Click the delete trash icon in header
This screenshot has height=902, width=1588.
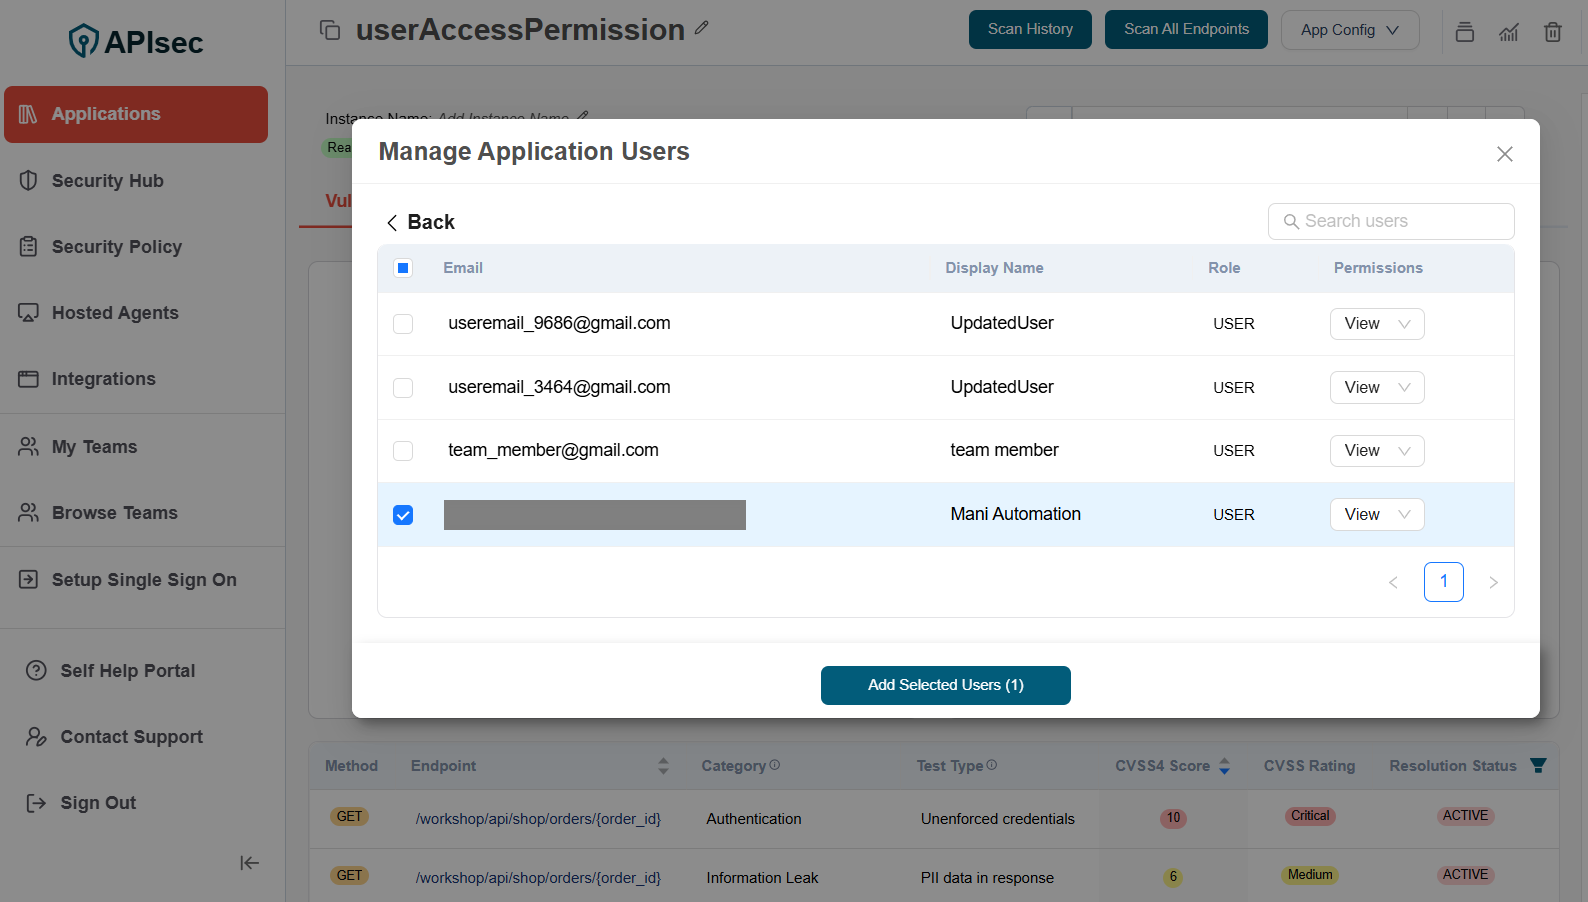click(1552, 32)
